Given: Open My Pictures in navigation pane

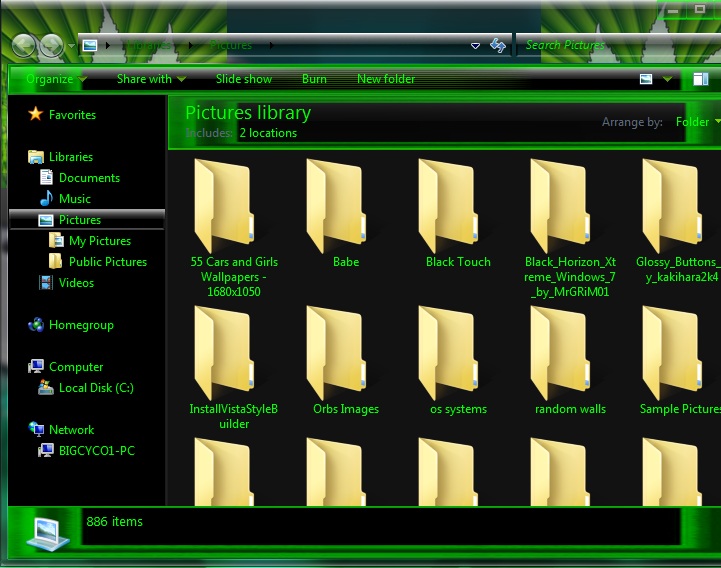Looking at the screenshot, I should pyautogui.click(x=100, y=241).
